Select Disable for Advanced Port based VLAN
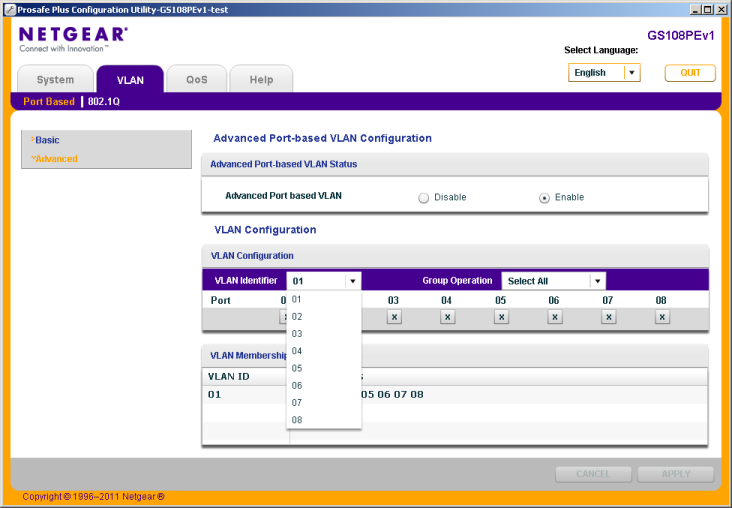732x508 pixels. pyautogui.click(x=424, y=198)
